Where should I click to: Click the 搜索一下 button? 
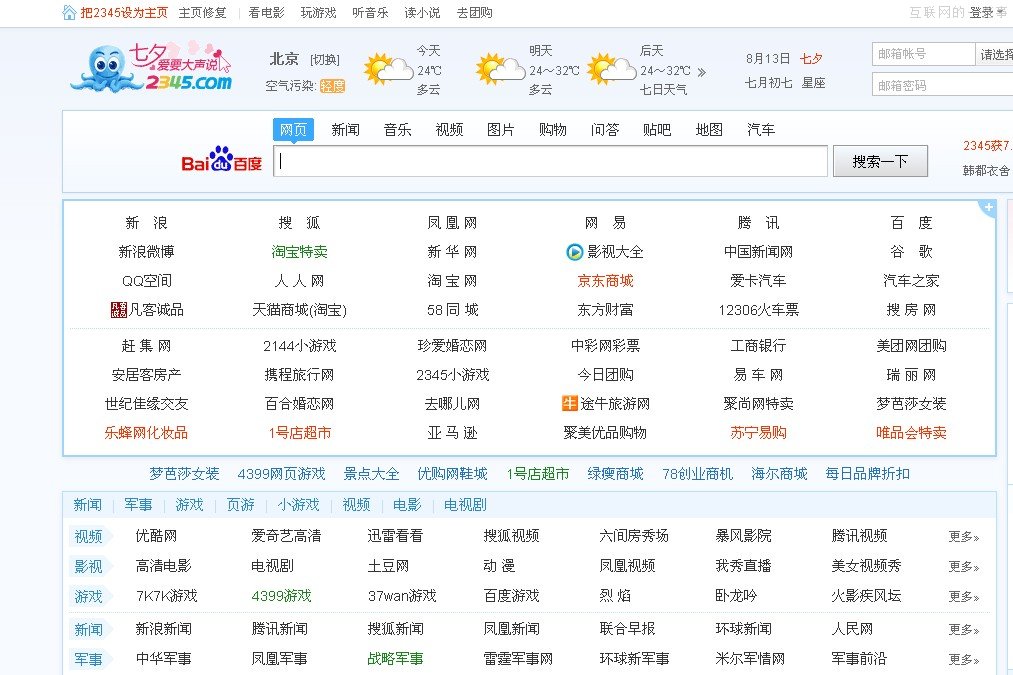pos(881,161)
